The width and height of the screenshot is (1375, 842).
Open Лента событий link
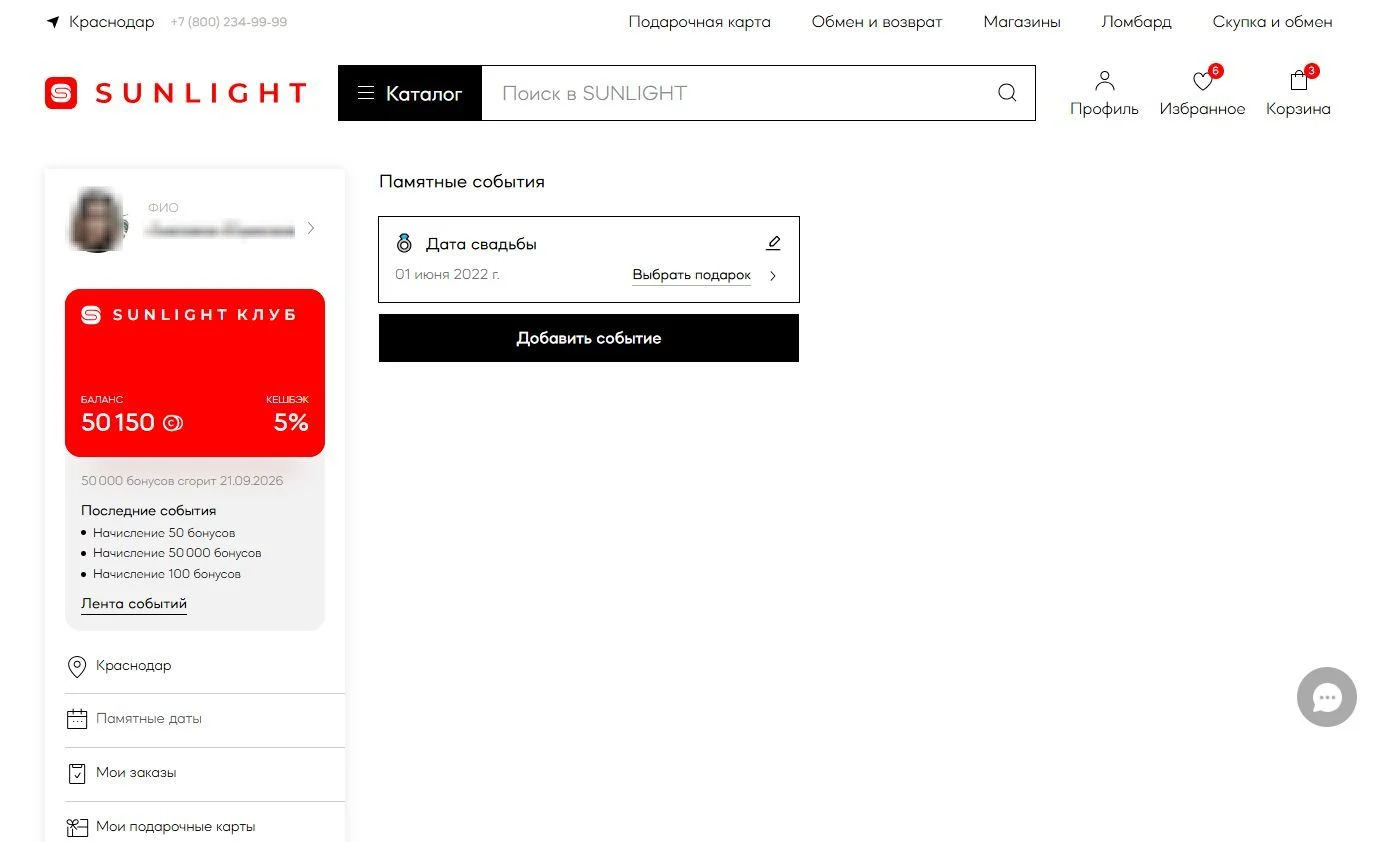[x=134, y=604]
